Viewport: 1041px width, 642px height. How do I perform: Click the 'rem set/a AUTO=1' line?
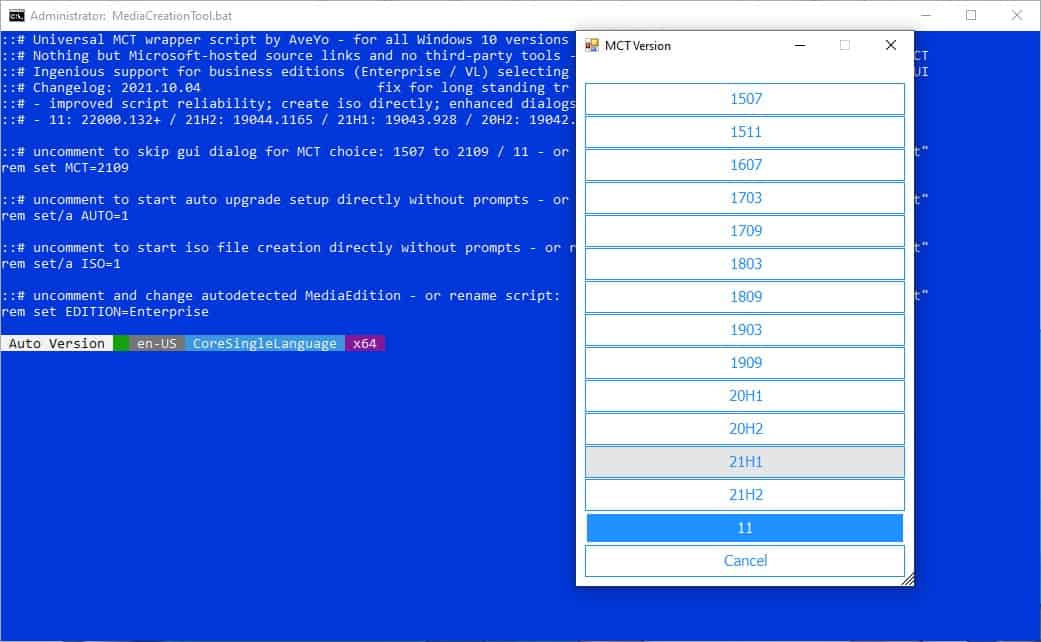pos(65,216)
